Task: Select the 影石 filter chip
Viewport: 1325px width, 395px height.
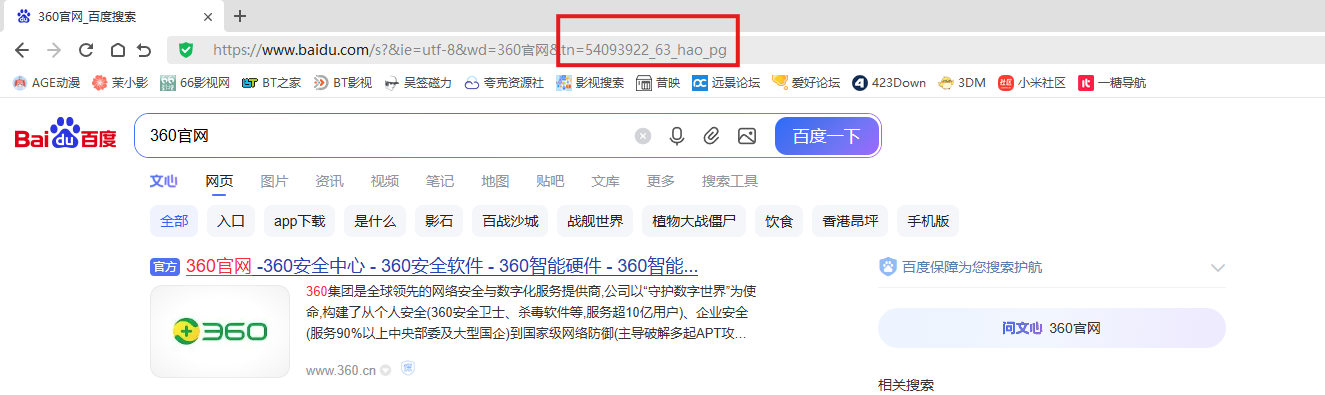Action: (439, 221)
